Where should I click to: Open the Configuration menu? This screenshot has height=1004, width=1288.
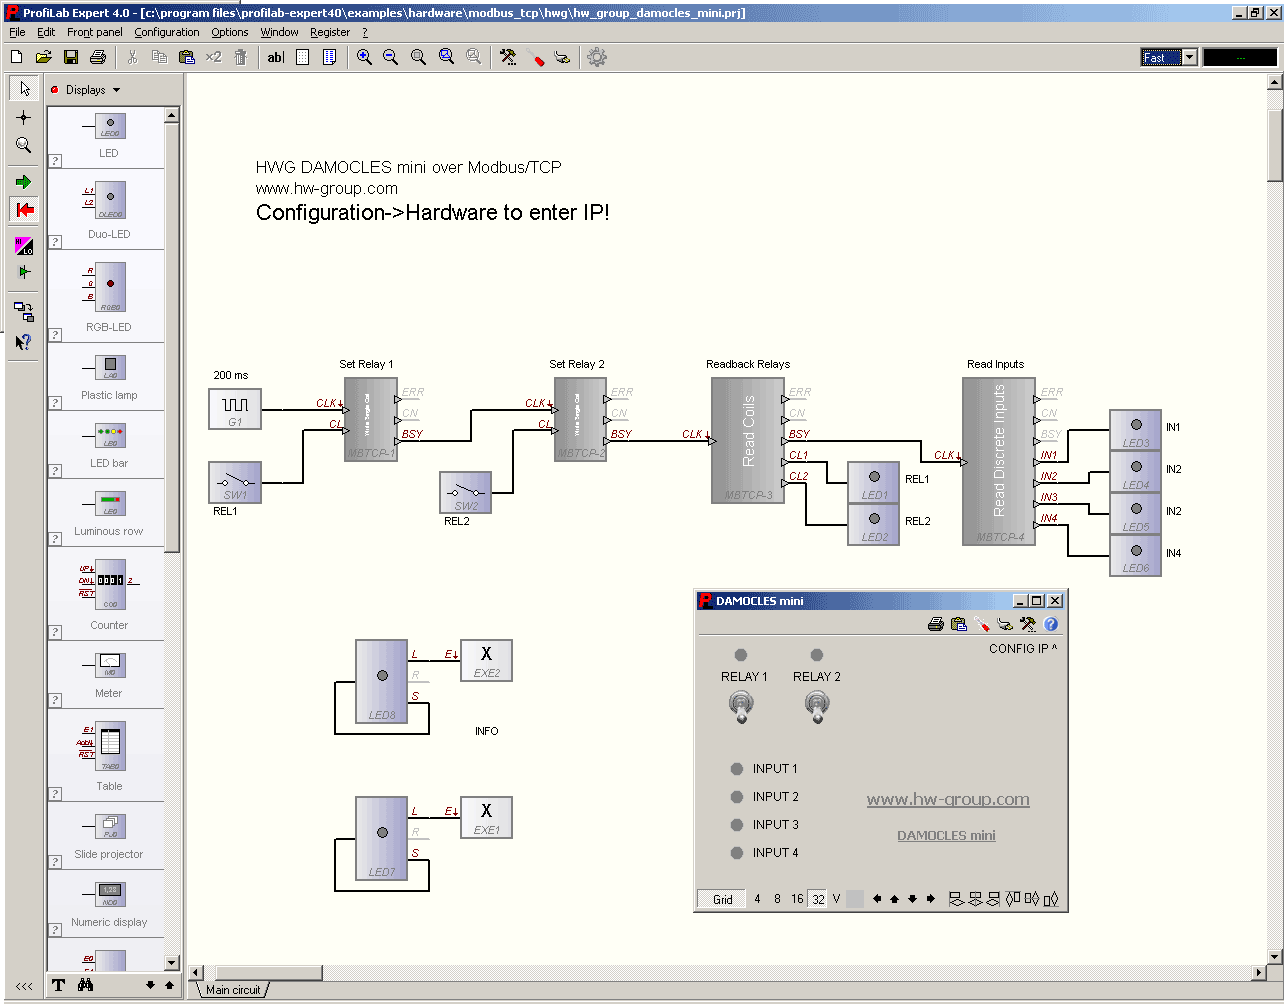(x=167, y=32)
